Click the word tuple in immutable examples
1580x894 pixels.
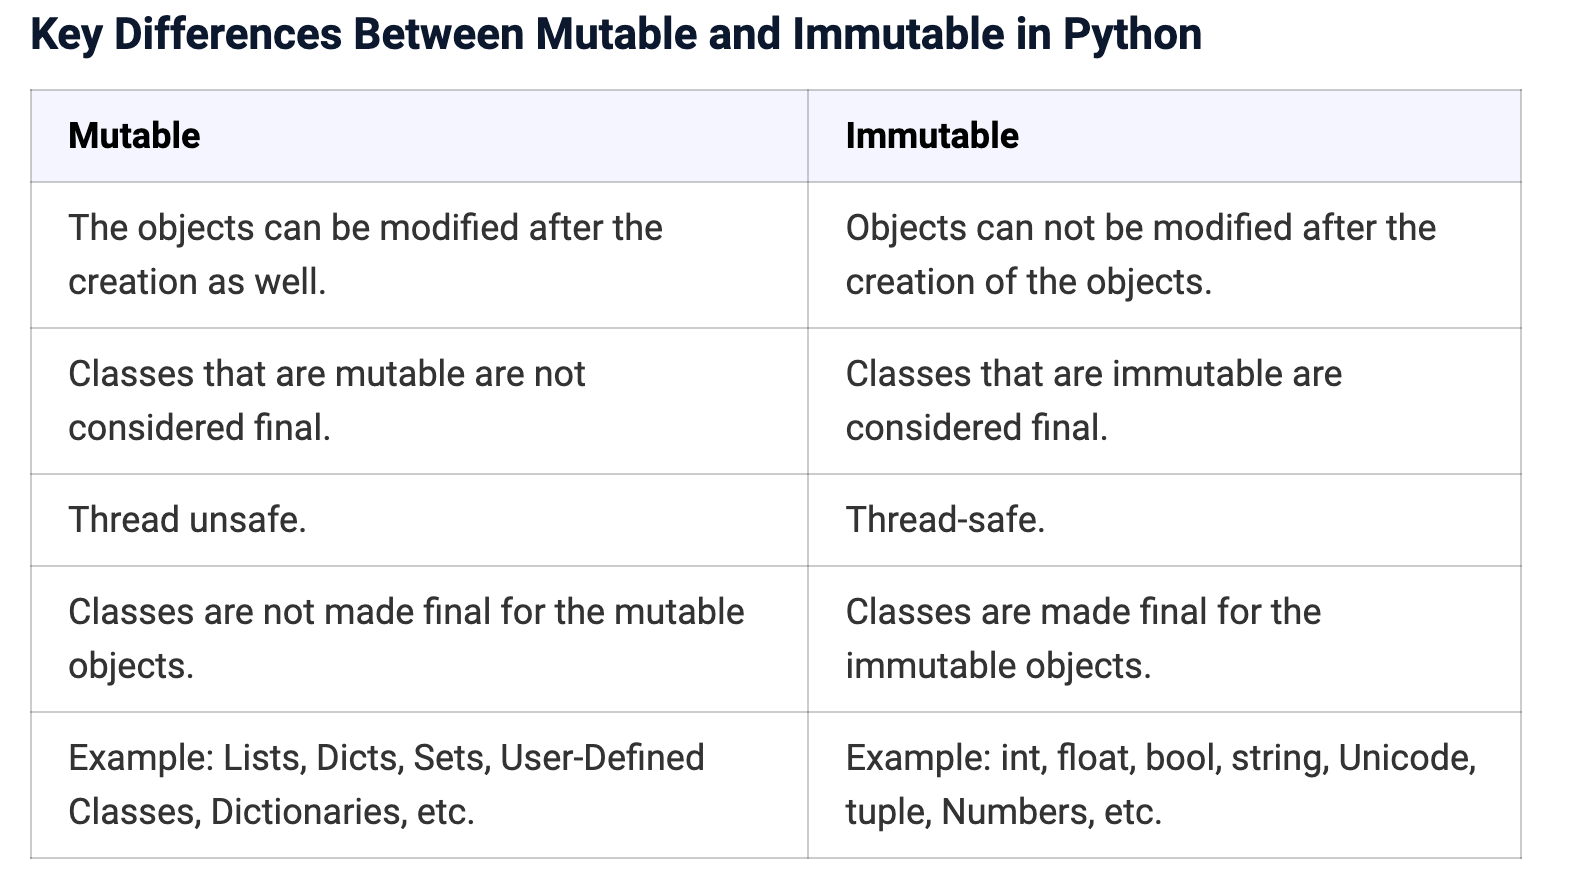888,812
